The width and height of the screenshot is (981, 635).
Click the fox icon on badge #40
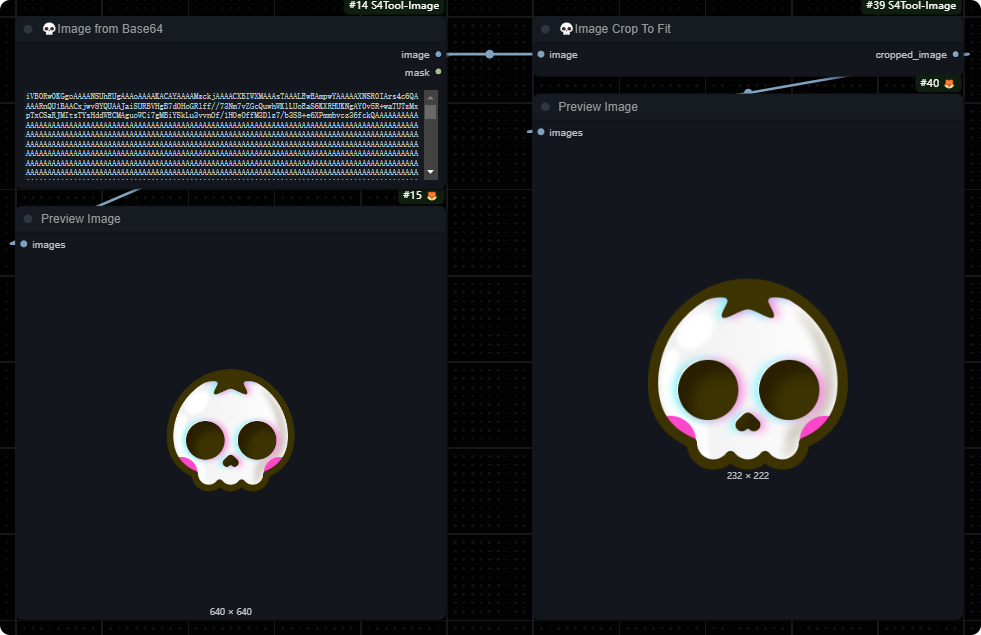[949, 83]
